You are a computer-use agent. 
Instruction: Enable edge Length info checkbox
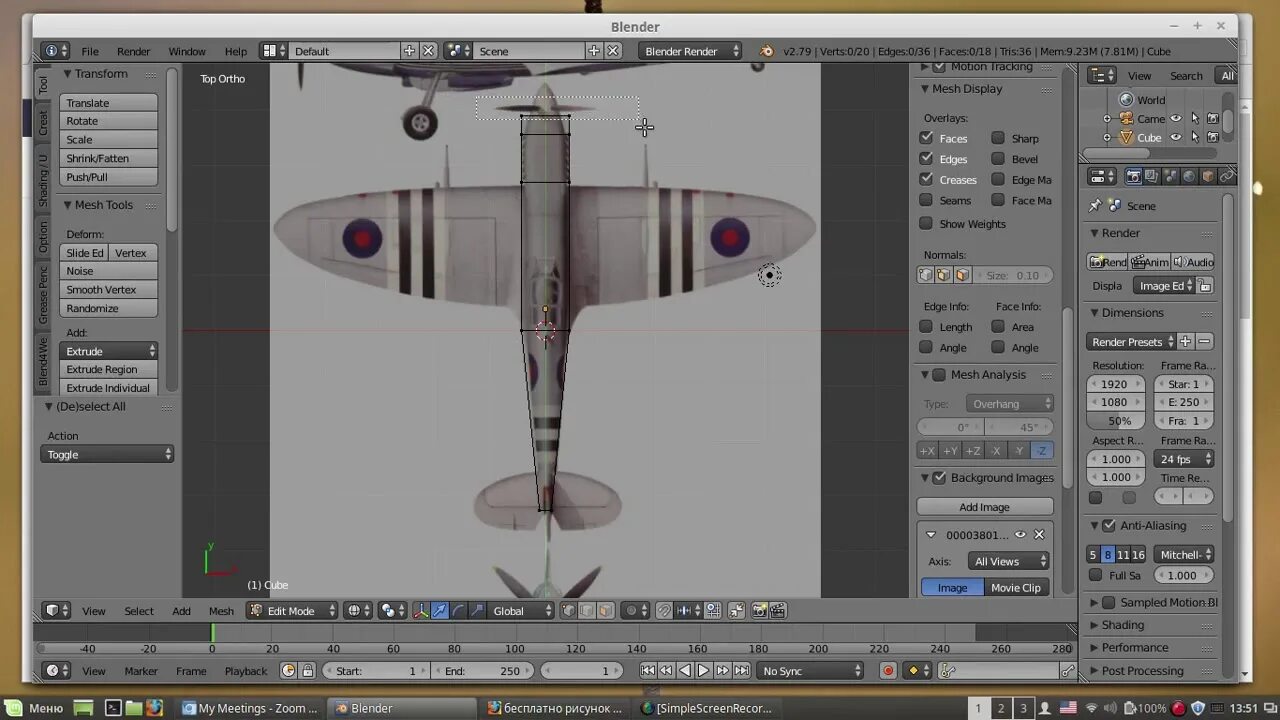[x=926, y=326]
